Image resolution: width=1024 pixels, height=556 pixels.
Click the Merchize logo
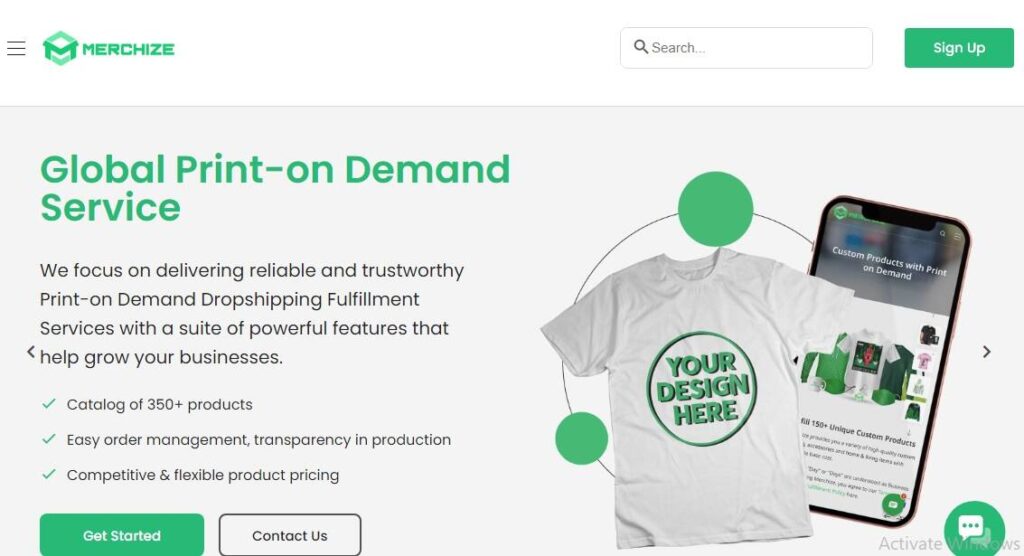coord(109,48)
